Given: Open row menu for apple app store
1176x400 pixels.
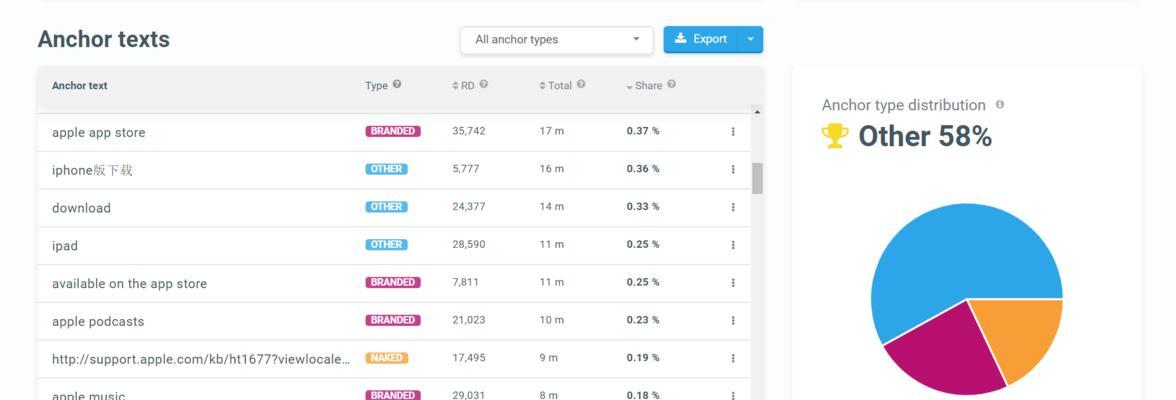Looking at the screenshot, I should (x=733, y=131).
